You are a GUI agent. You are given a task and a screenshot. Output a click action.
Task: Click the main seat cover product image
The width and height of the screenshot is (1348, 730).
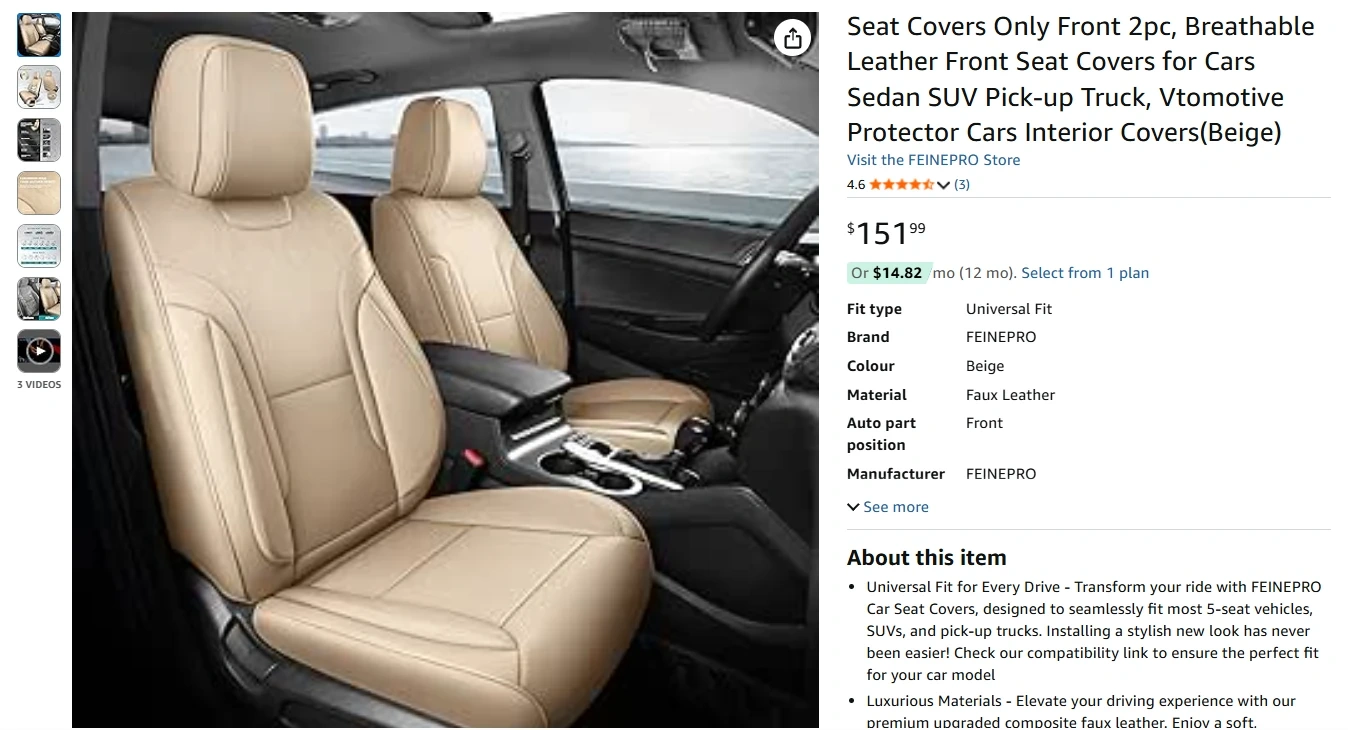(x=445, y=370)
